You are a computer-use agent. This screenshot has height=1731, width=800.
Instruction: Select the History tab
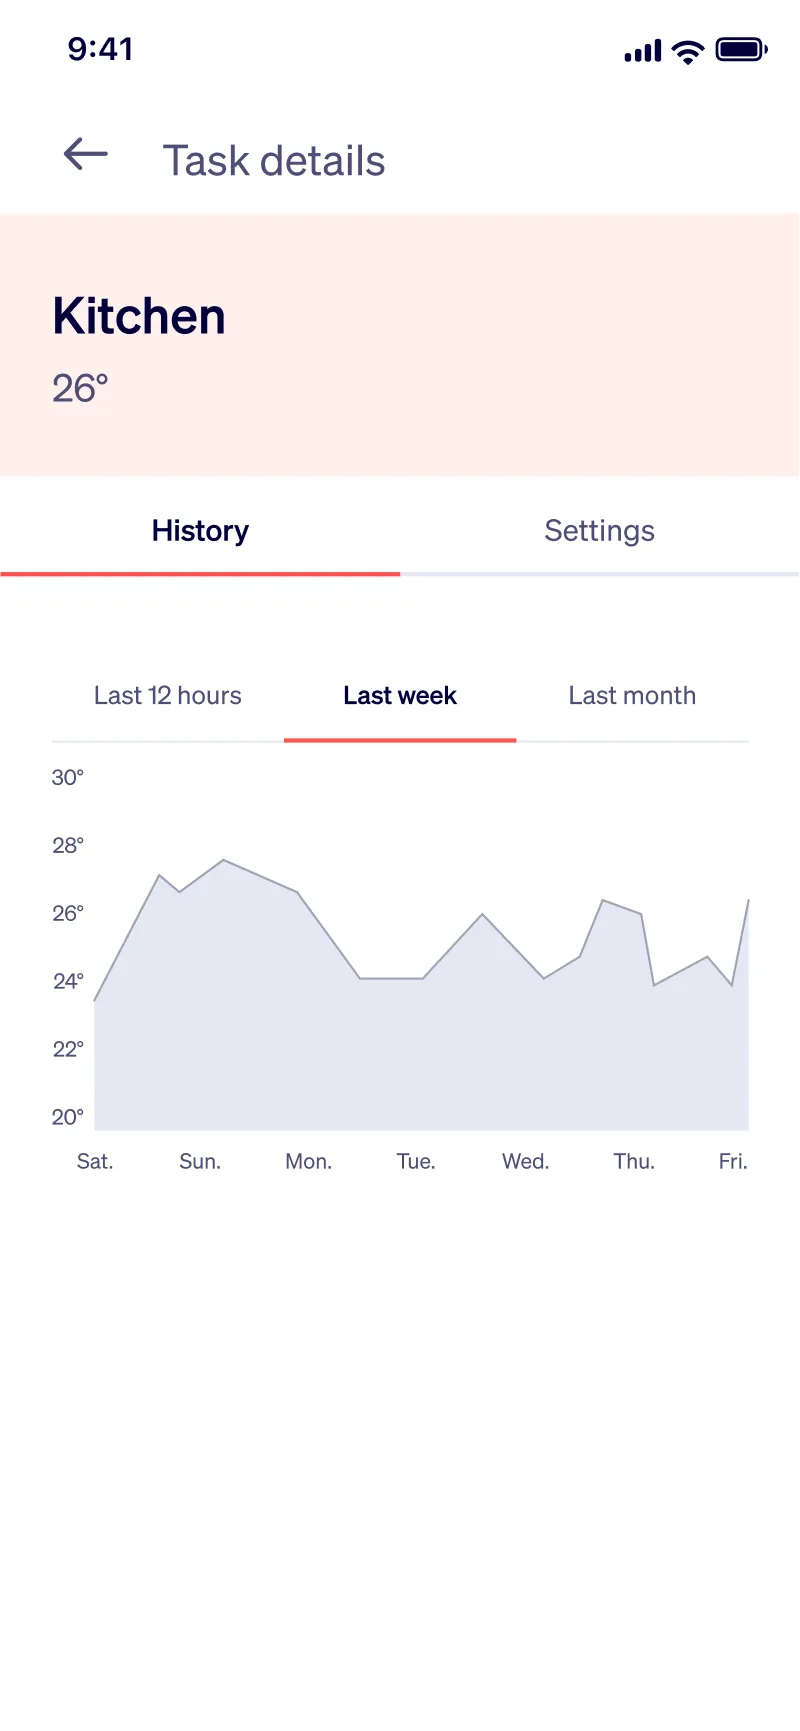(199, 531)
